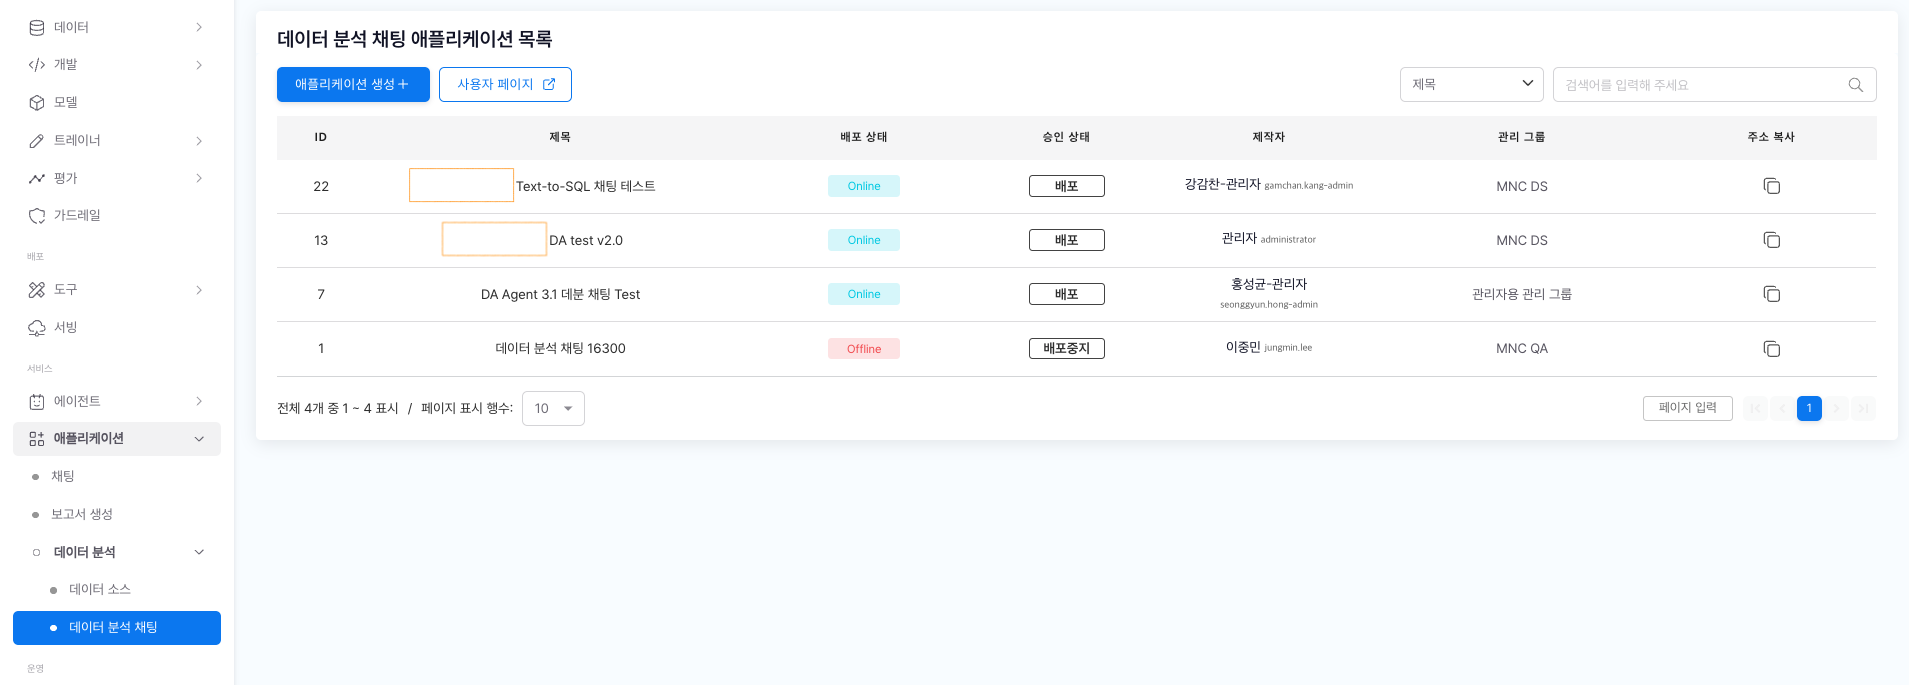Open the 제목 search filter dropdown
Viewport: 1909px width, 685px height.
tap(1471, 85)
